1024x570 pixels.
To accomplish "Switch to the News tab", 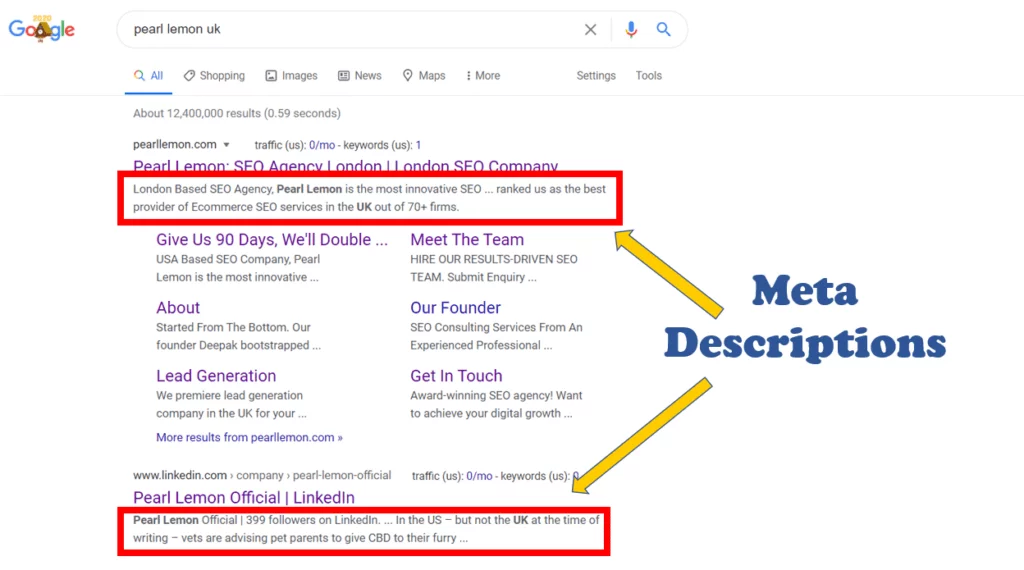I will [x=360, y=76].
